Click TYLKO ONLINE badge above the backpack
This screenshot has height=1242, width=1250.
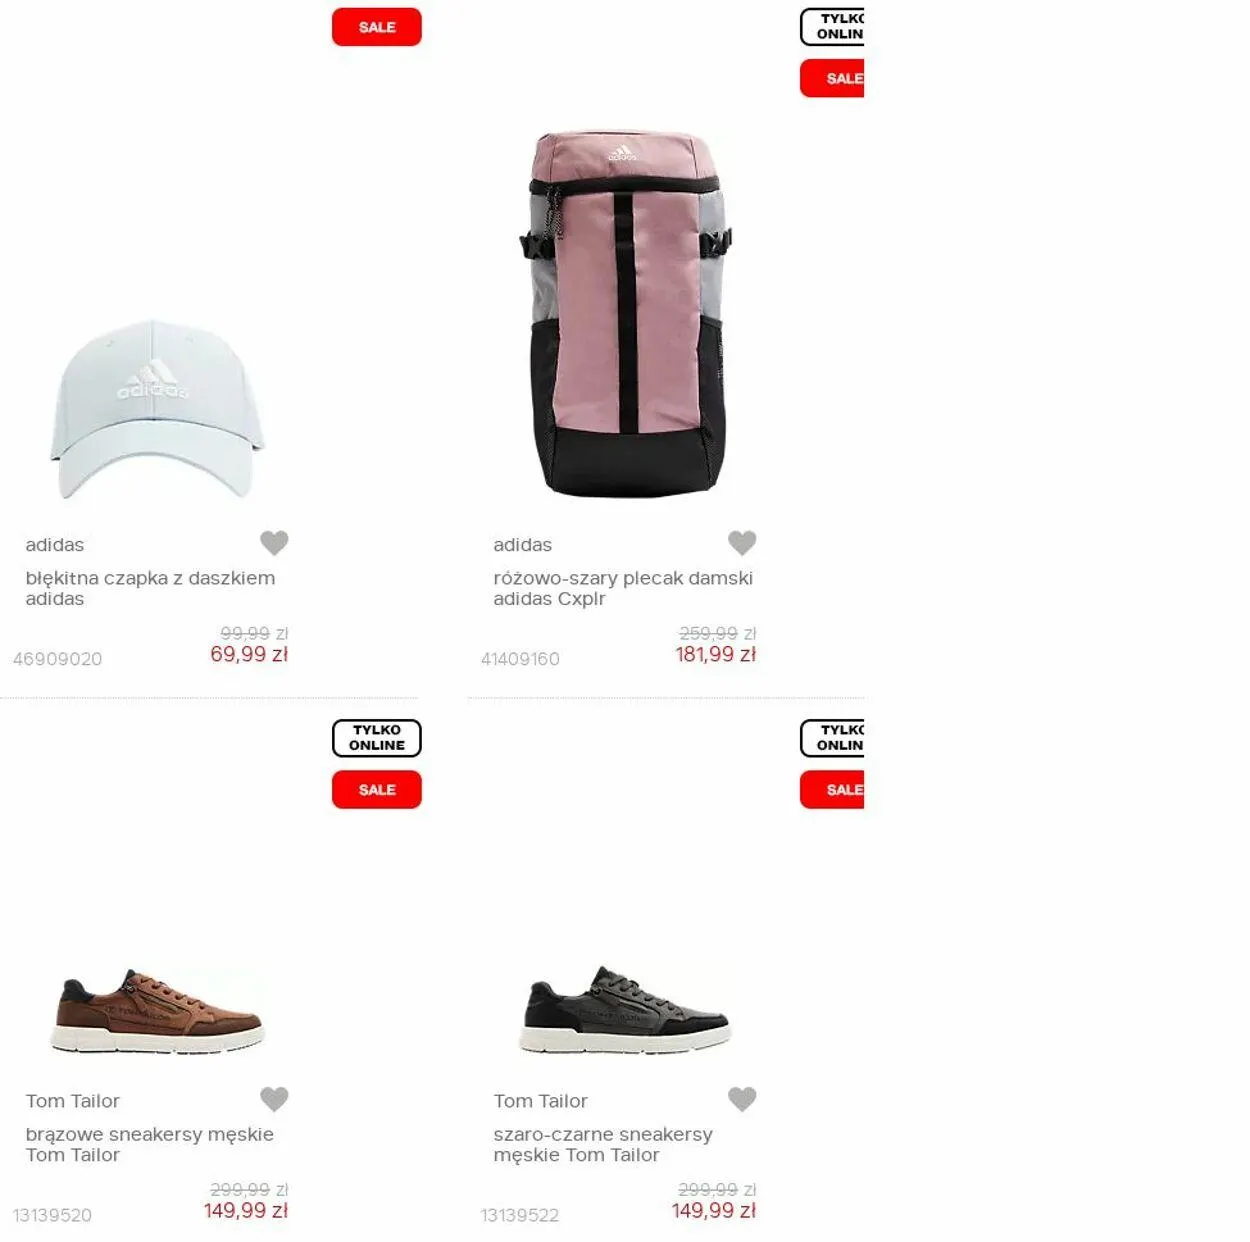pyautogui.click(x=832, y=27)
